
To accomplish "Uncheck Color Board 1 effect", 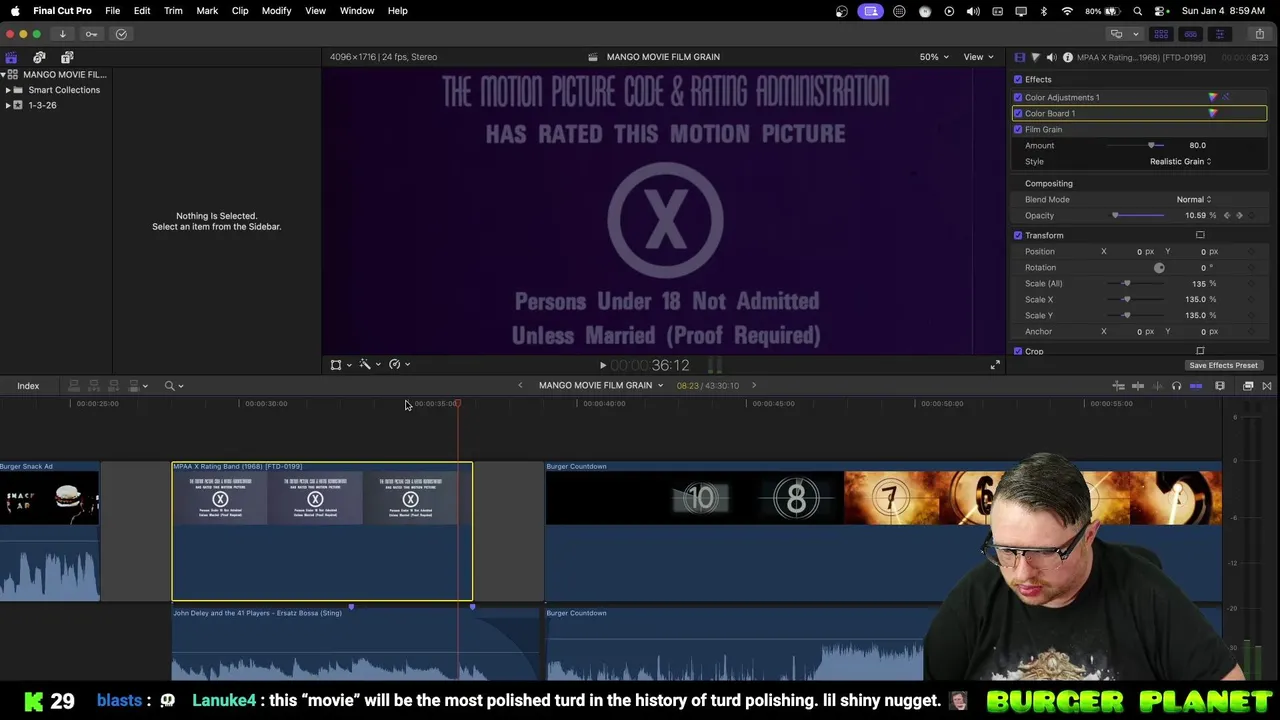I will [x=1018, y=113].
